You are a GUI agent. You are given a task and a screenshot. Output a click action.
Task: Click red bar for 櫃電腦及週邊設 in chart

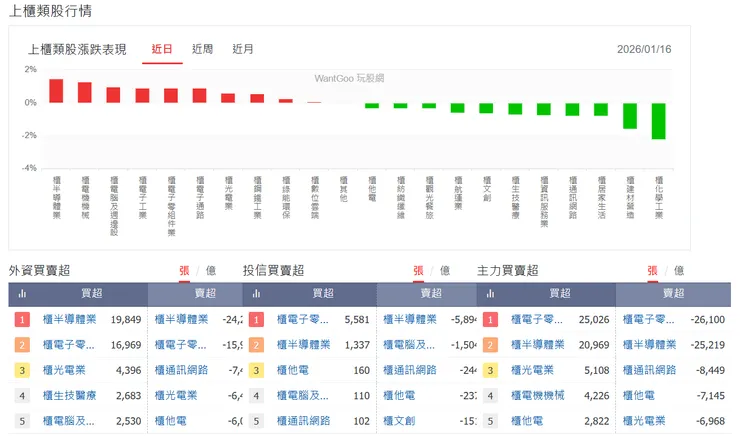tap(113, 95)
